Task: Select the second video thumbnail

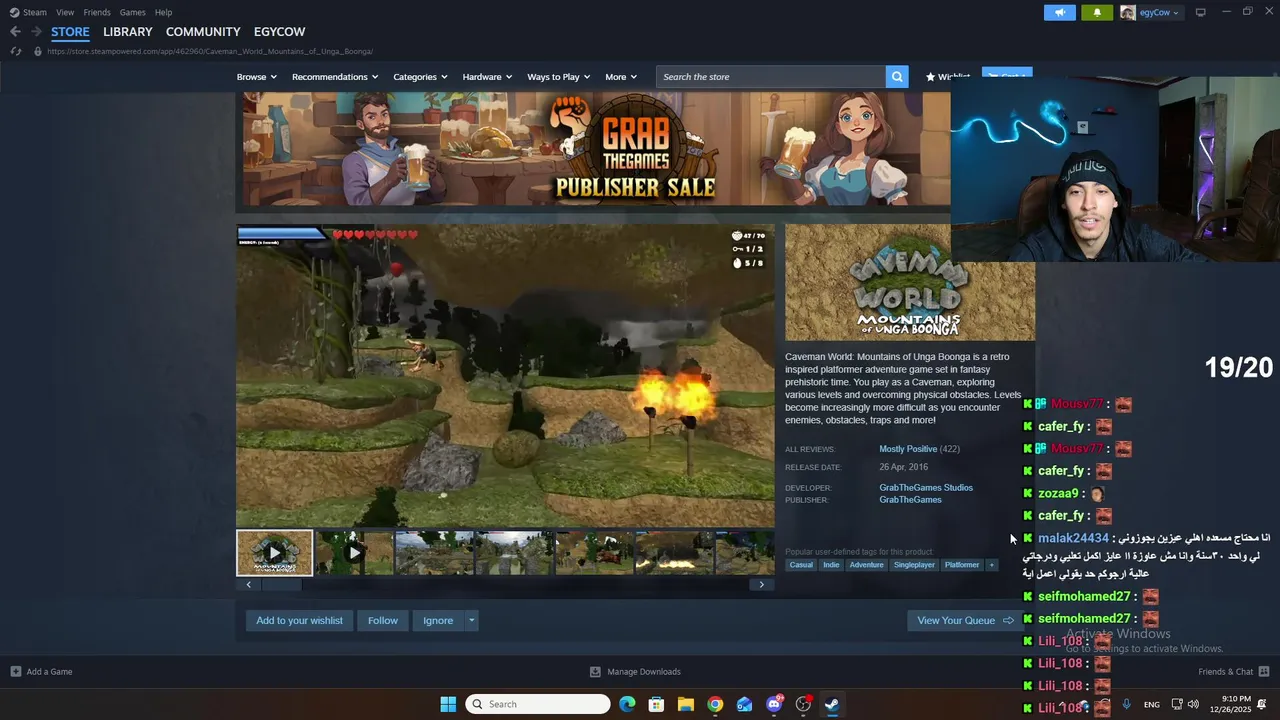Action: [354, 553]
